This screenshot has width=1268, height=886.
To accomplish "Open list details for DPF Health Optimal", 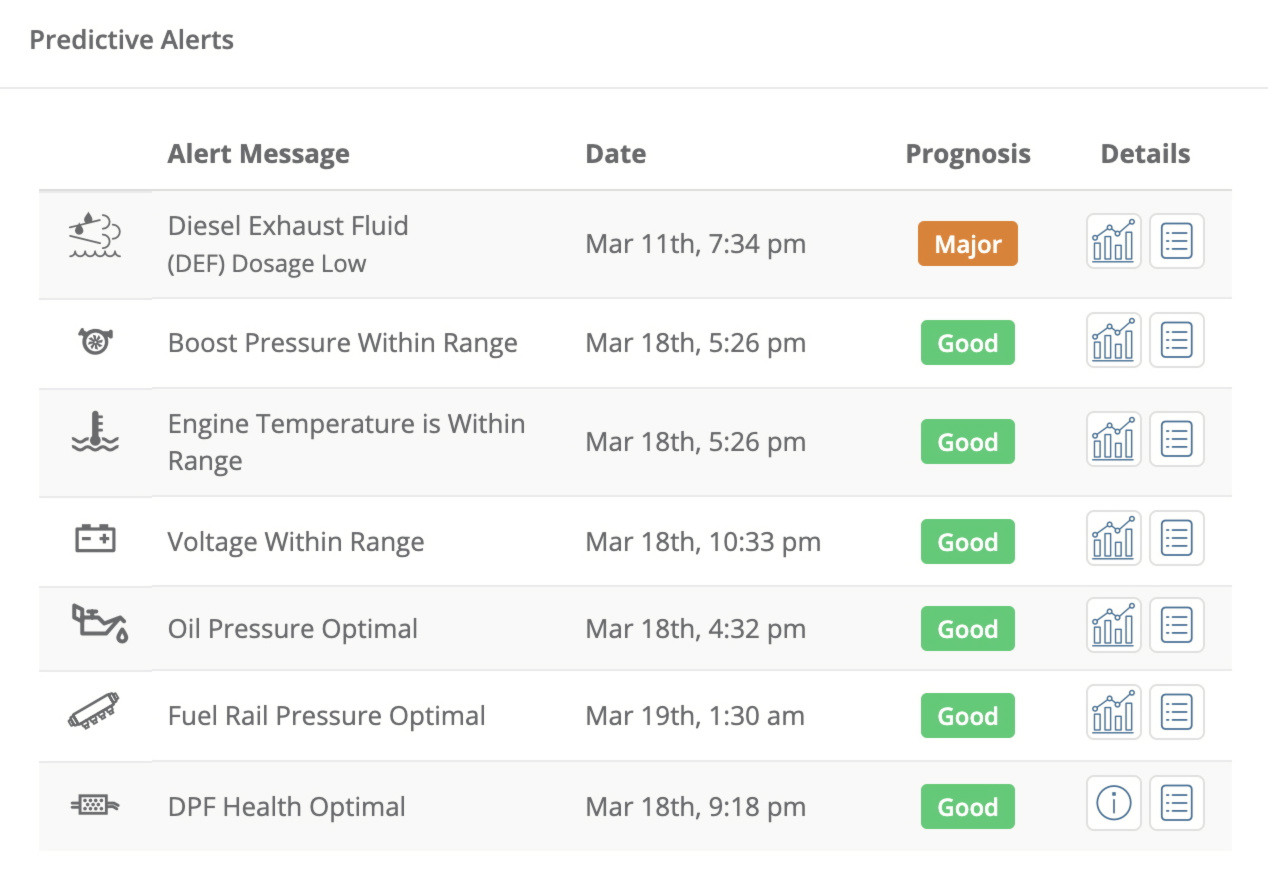I will (x=1177, y=803).
